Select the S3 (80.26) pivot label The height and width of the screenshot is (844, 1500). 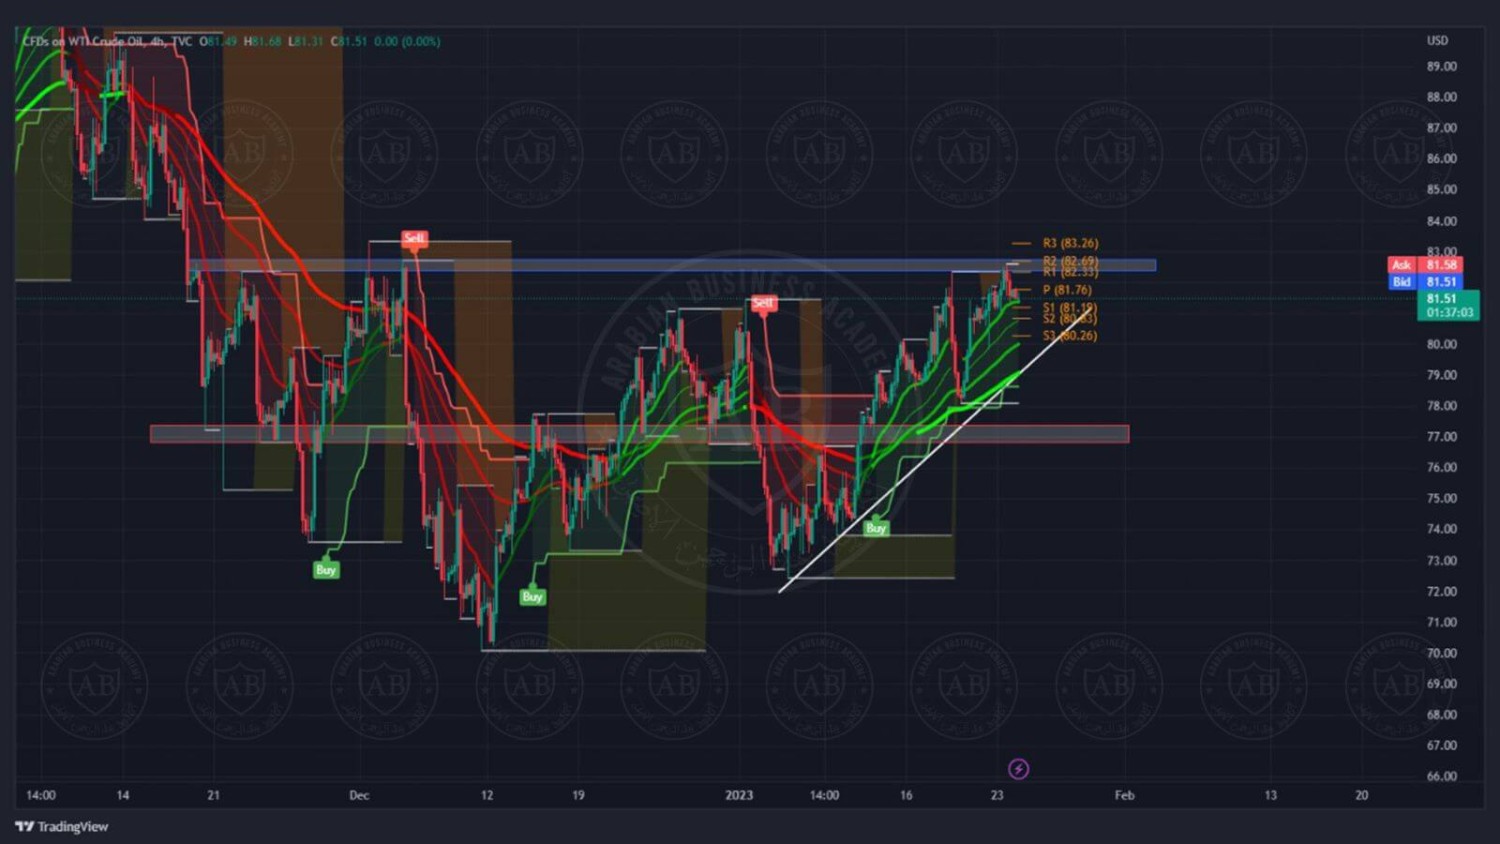1070,336
